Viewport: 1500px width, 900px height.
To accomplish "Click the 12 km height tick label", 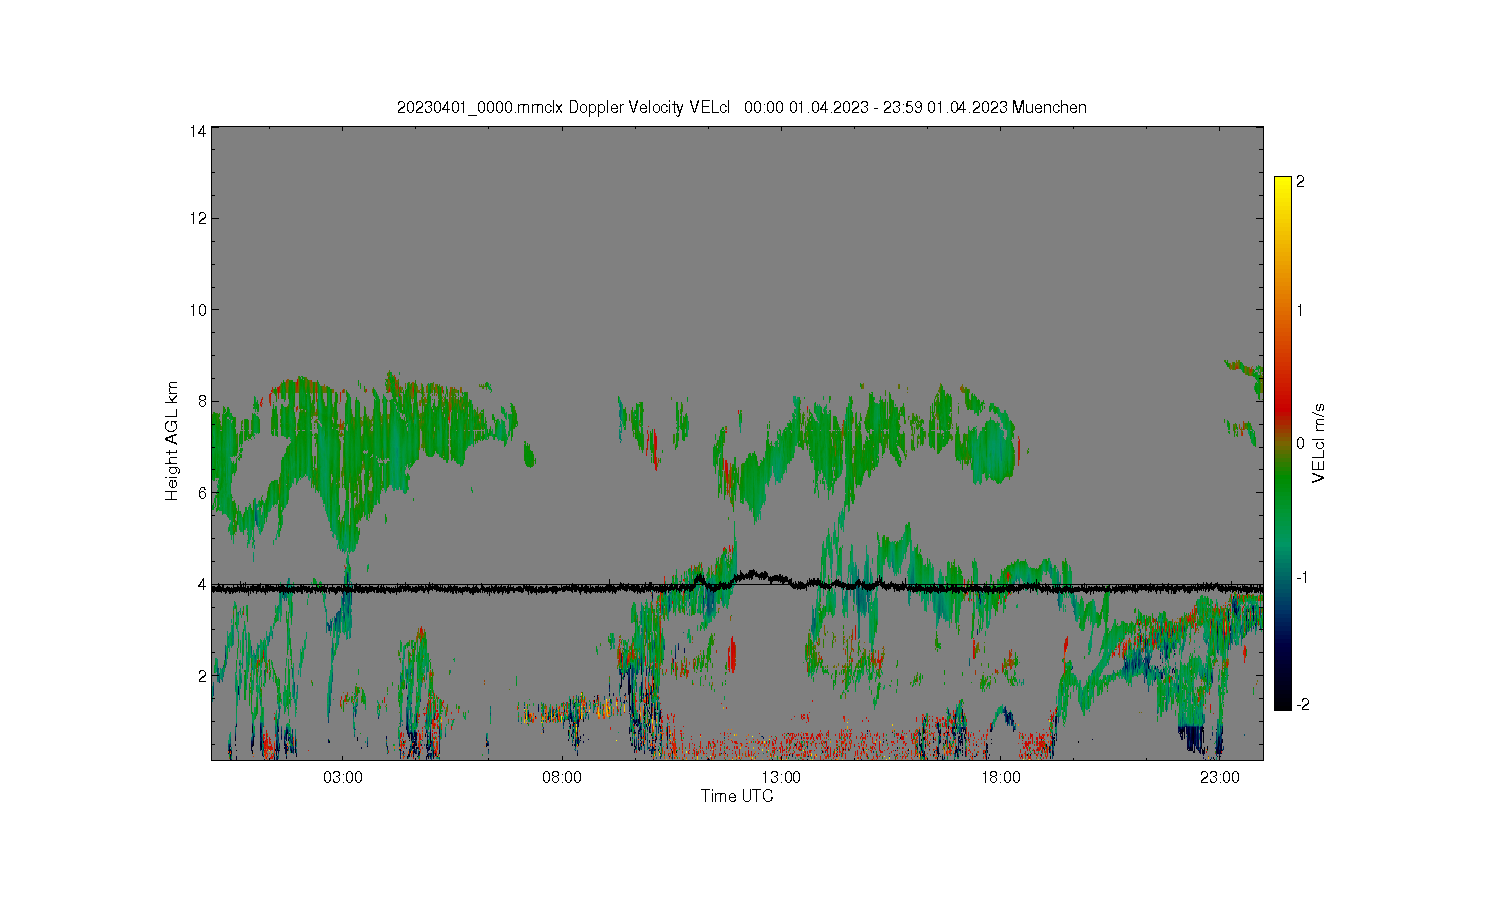I will [x=198, y=218].
